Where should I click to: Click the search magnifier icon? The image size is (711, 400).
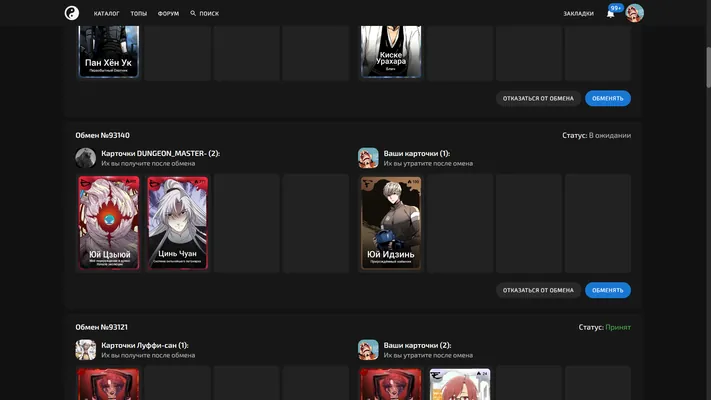[x=193, y=13]
